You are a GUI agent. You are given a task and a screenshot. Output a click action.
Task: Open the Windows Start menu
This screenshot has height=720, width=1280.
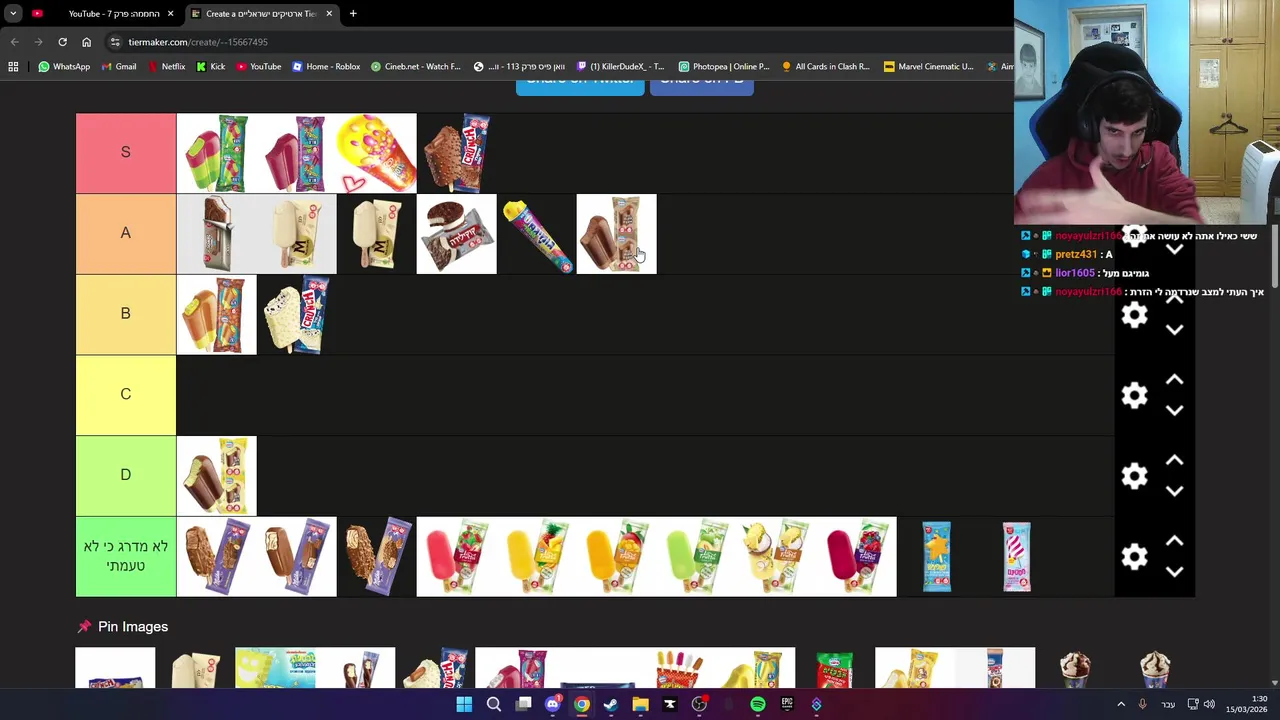pos(464,705)
